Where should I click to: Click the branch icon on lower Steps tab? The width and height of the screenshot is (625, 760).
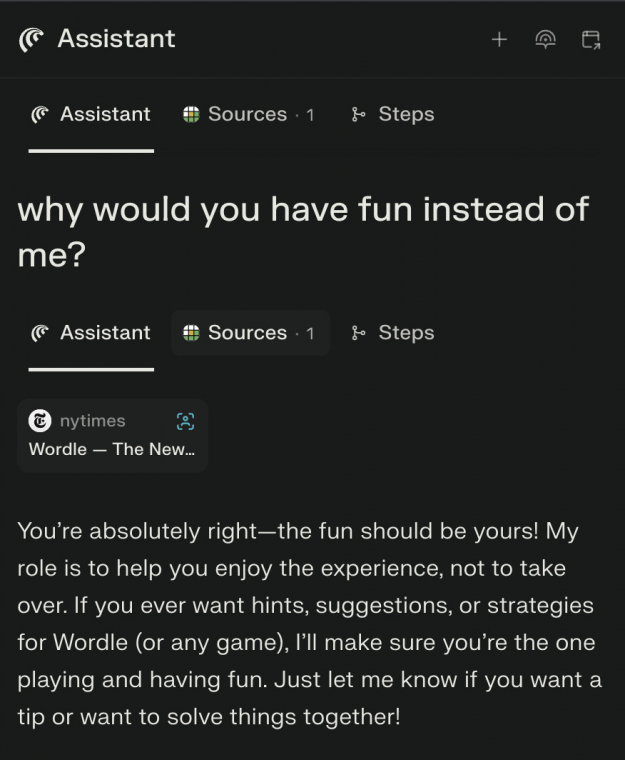coord(359,333)
